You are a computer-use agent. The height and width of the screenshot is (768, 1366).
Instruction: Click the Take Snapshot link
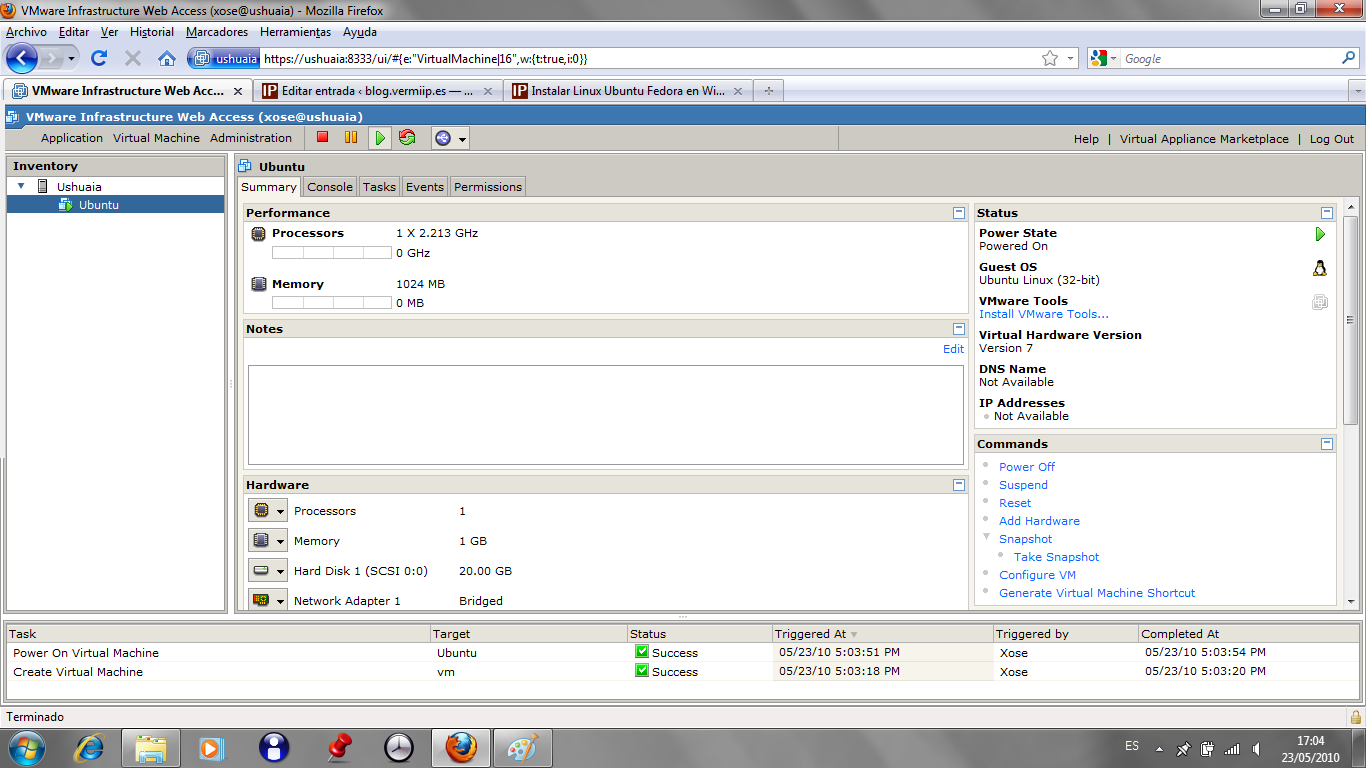coord(1056,557)
